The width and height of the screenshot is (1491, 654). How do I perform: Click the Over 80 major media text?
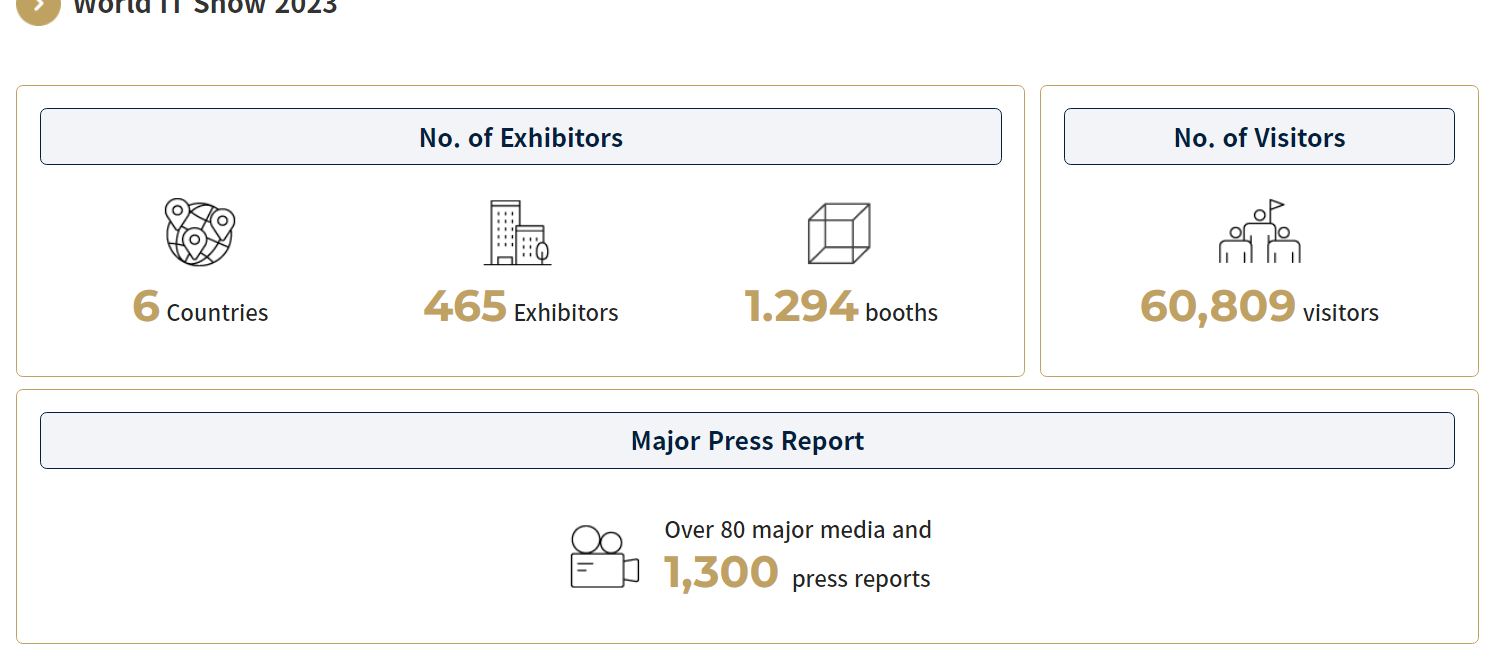pos(798,530)
